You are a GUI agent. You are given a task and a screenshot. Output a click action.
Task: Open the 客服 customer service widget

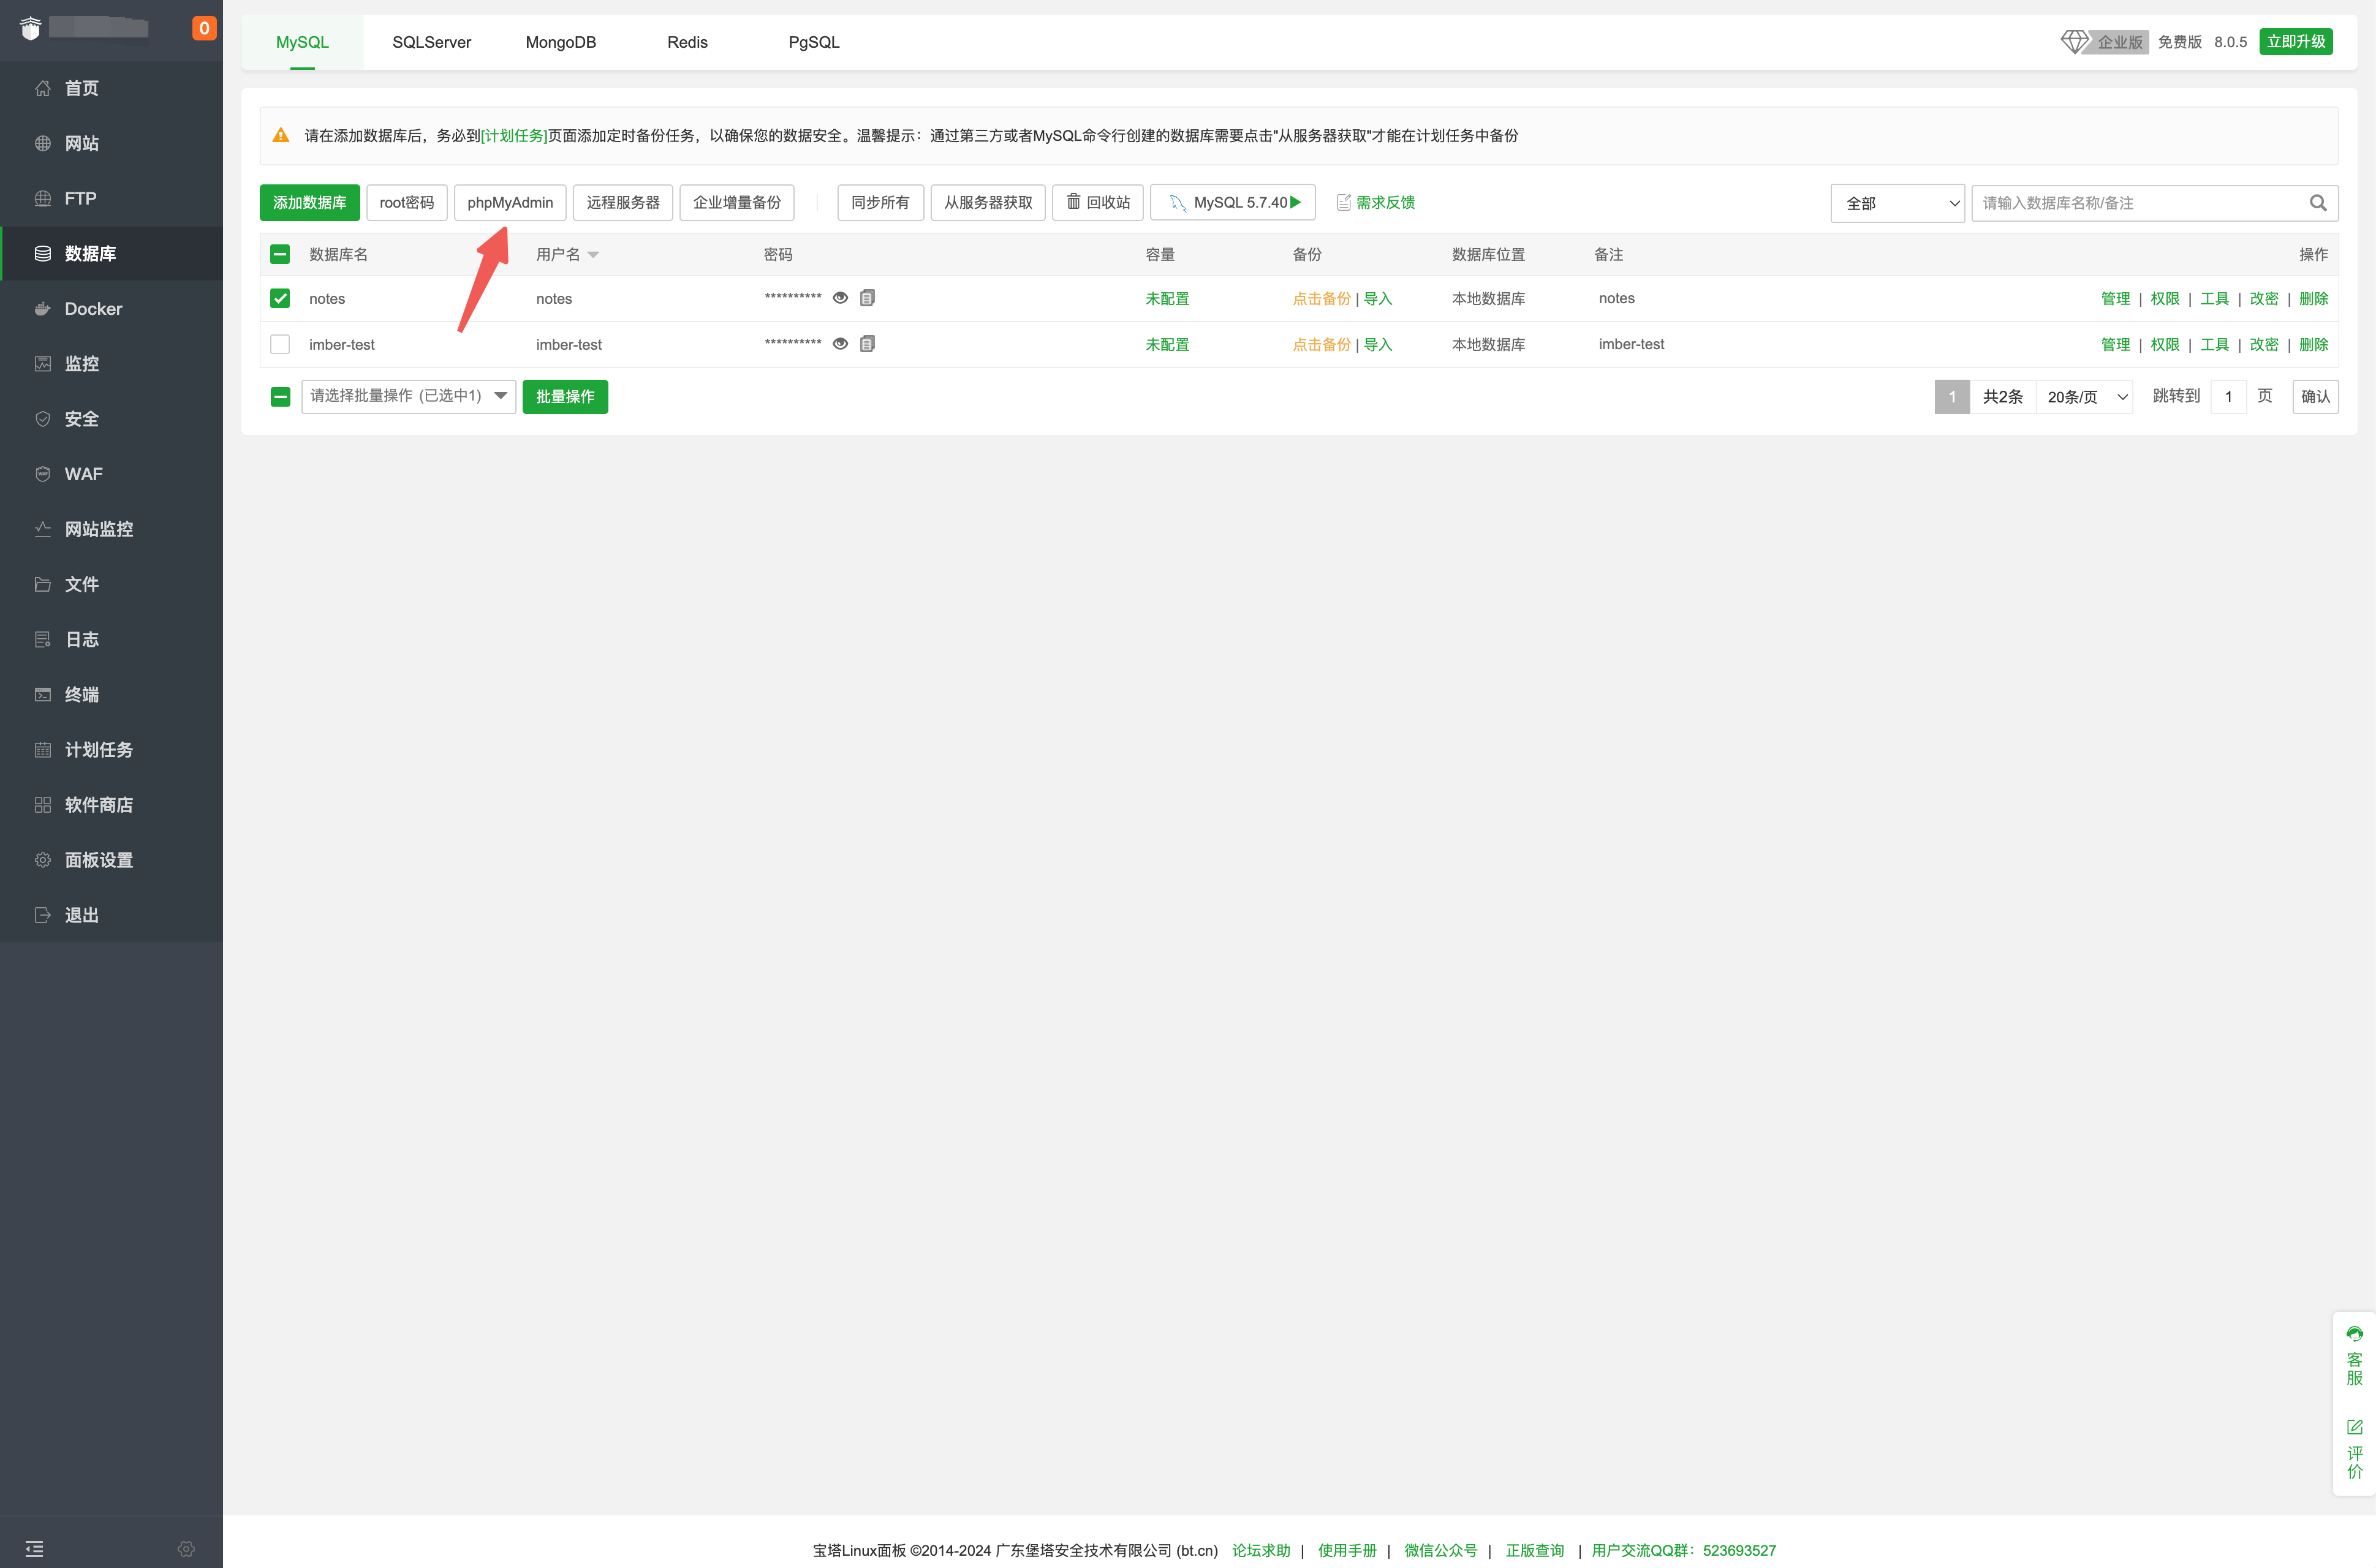[x=2354, y=1356]
